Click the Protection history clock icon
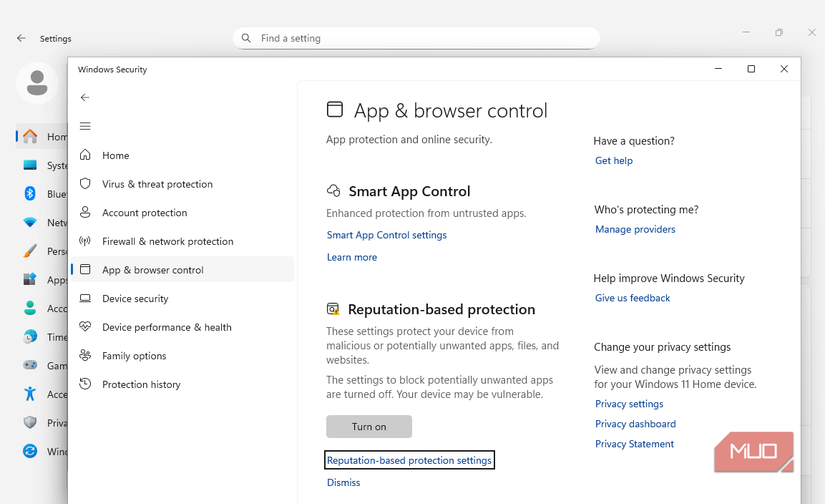Screen dimensions: 825x504 (85, 384)
